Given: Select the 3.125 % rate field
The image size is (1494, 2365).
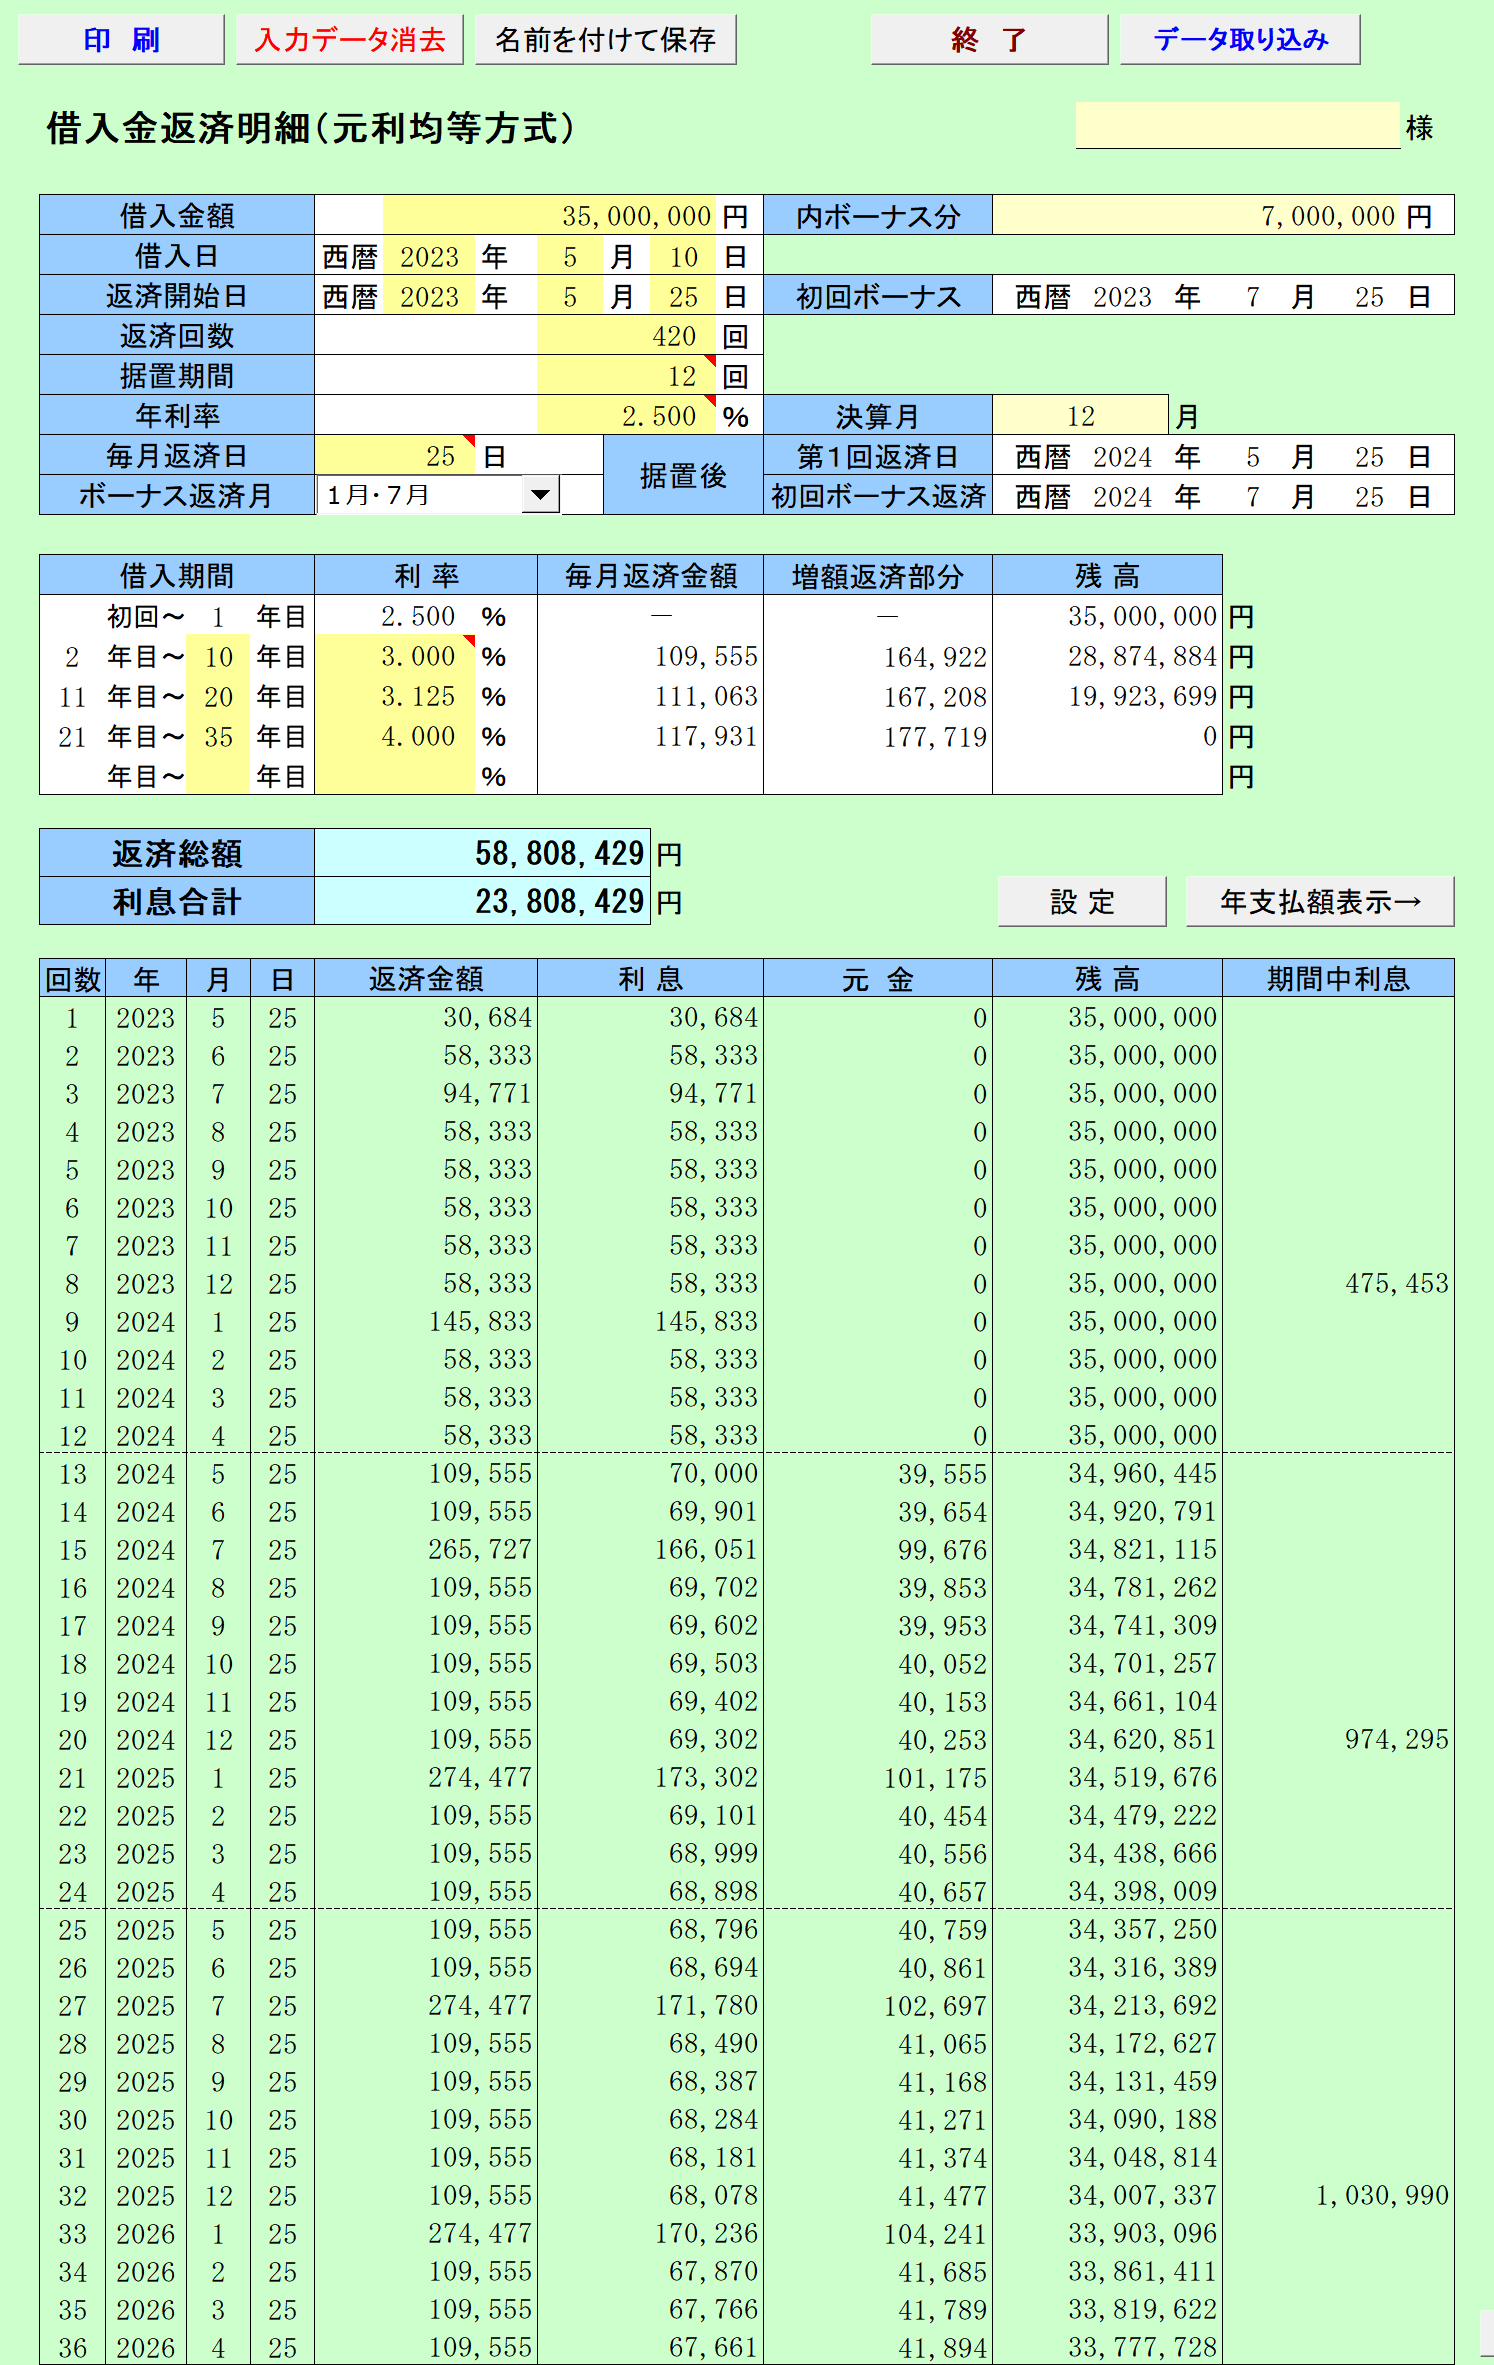Looking at the screenshot, I should [395, 697].
